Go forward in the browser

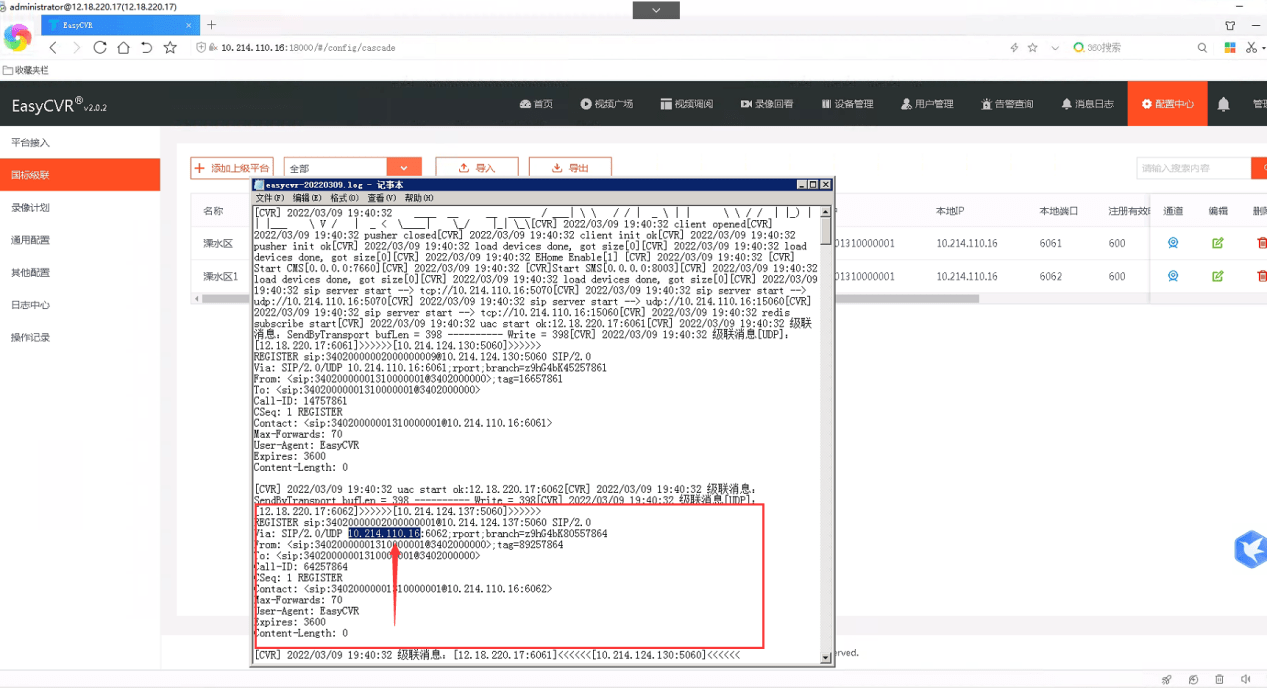click(x=76, y=47)
